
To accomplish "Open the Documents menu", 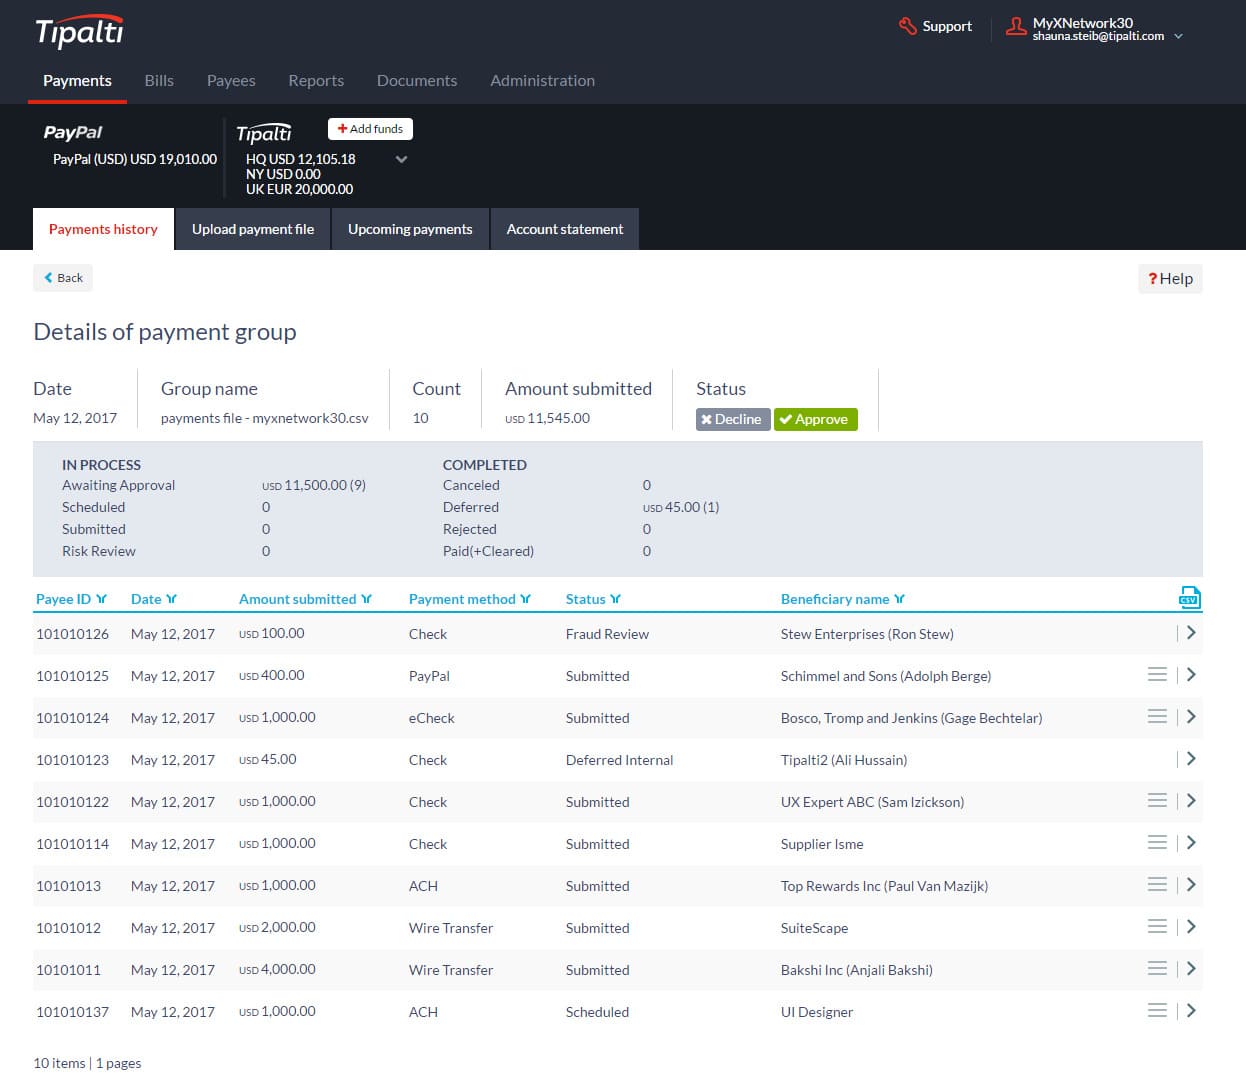I will [417, 81].
